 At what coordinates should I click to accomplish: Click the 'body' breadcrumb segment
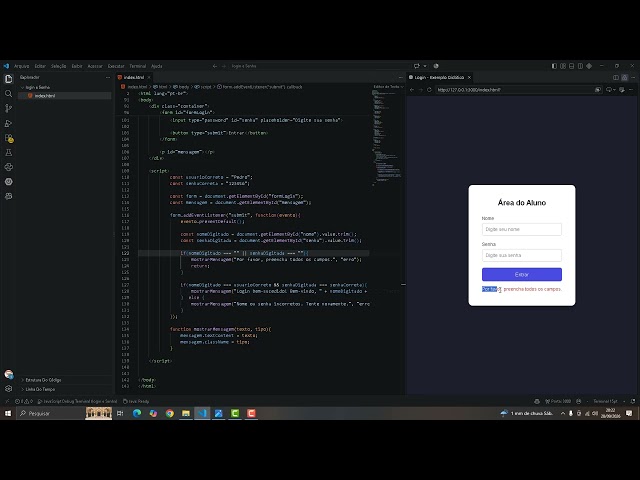(181, 87)
